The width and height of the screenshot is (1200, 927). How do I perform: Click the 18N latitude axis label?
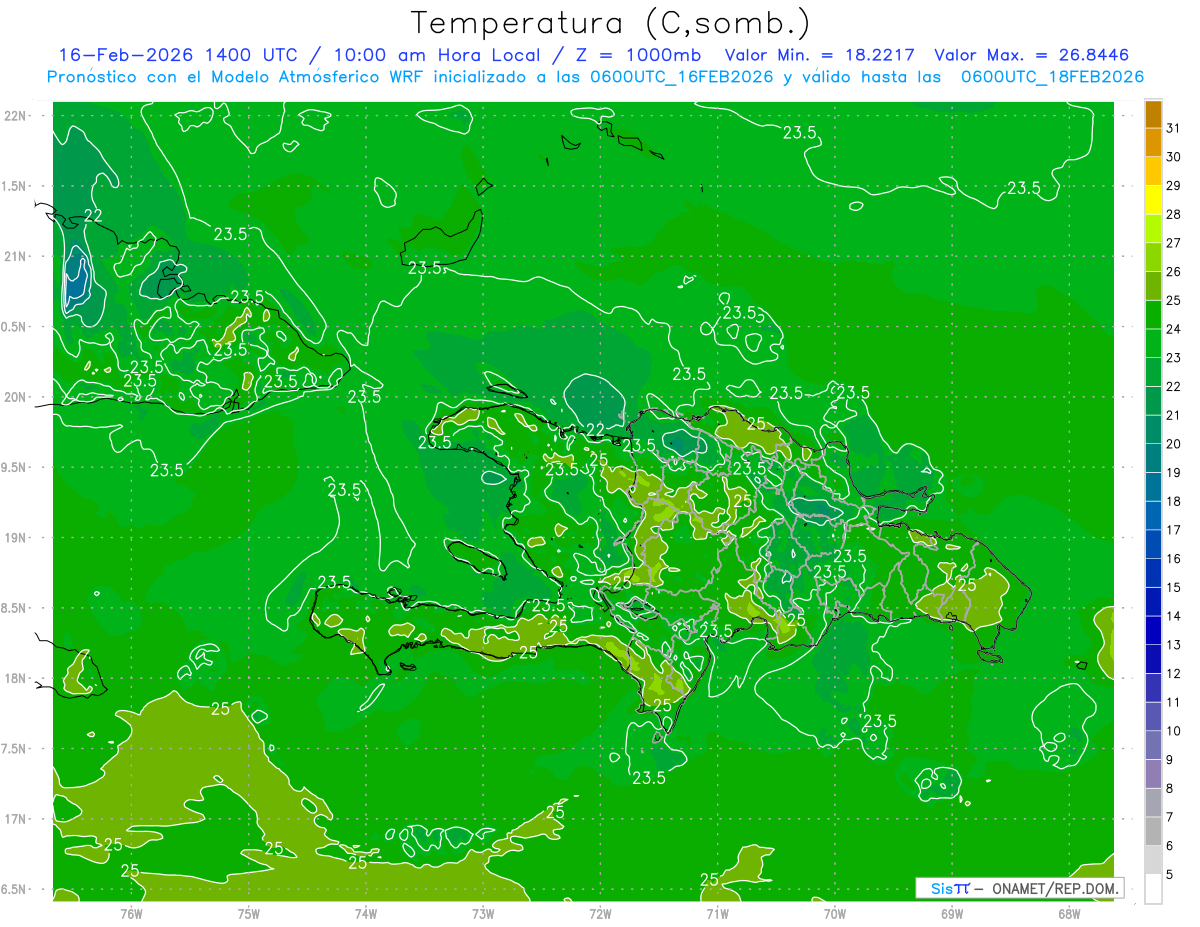[x=17, y=678]
